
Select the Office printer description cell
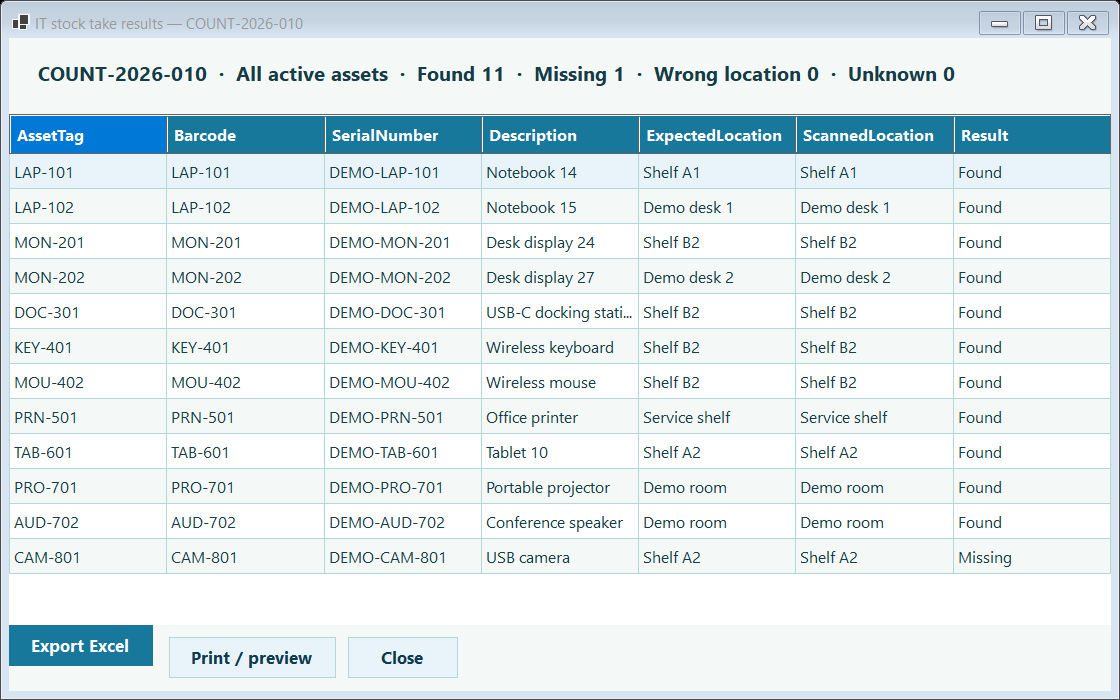(560, 417)
